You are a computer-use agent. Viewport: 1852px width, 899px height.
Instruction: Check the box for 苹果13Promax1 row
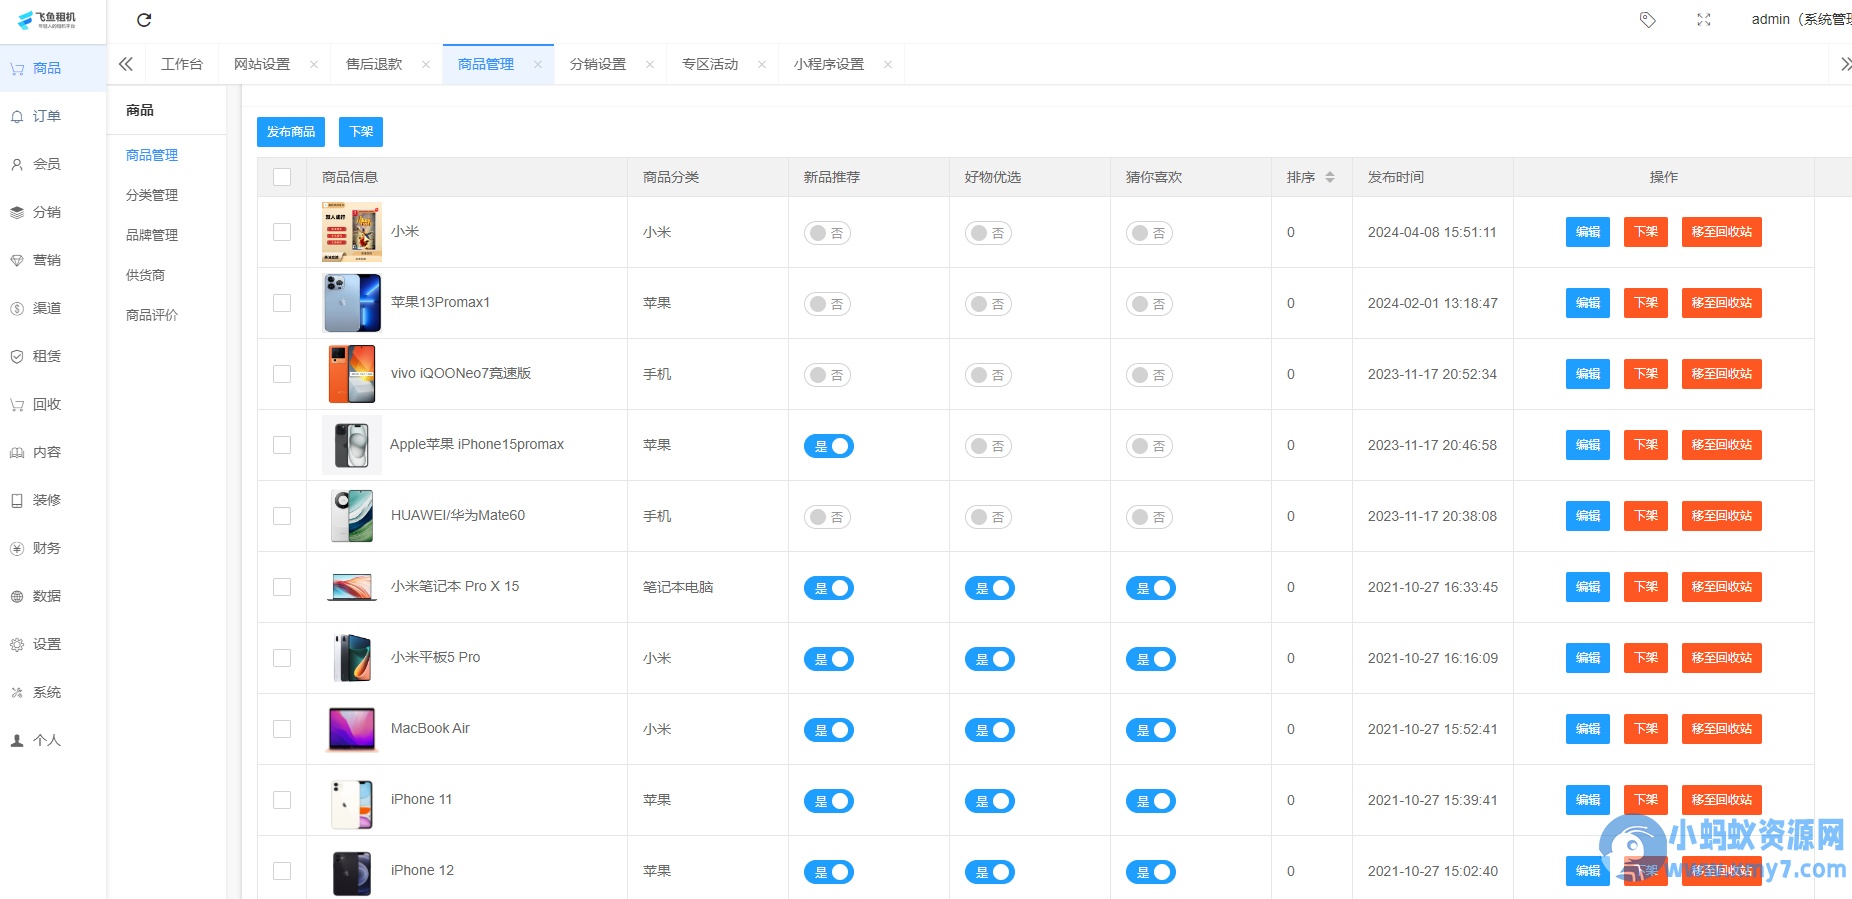click(x=282, y=303)
